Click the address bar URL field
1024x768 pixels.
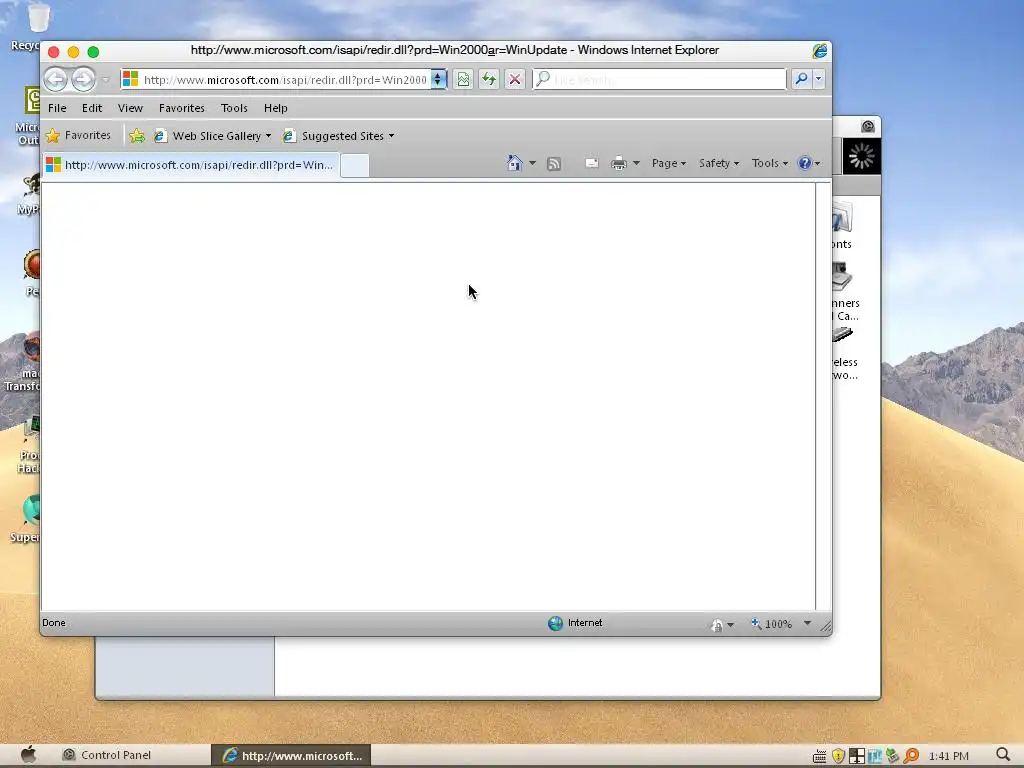tap(274, 80)
